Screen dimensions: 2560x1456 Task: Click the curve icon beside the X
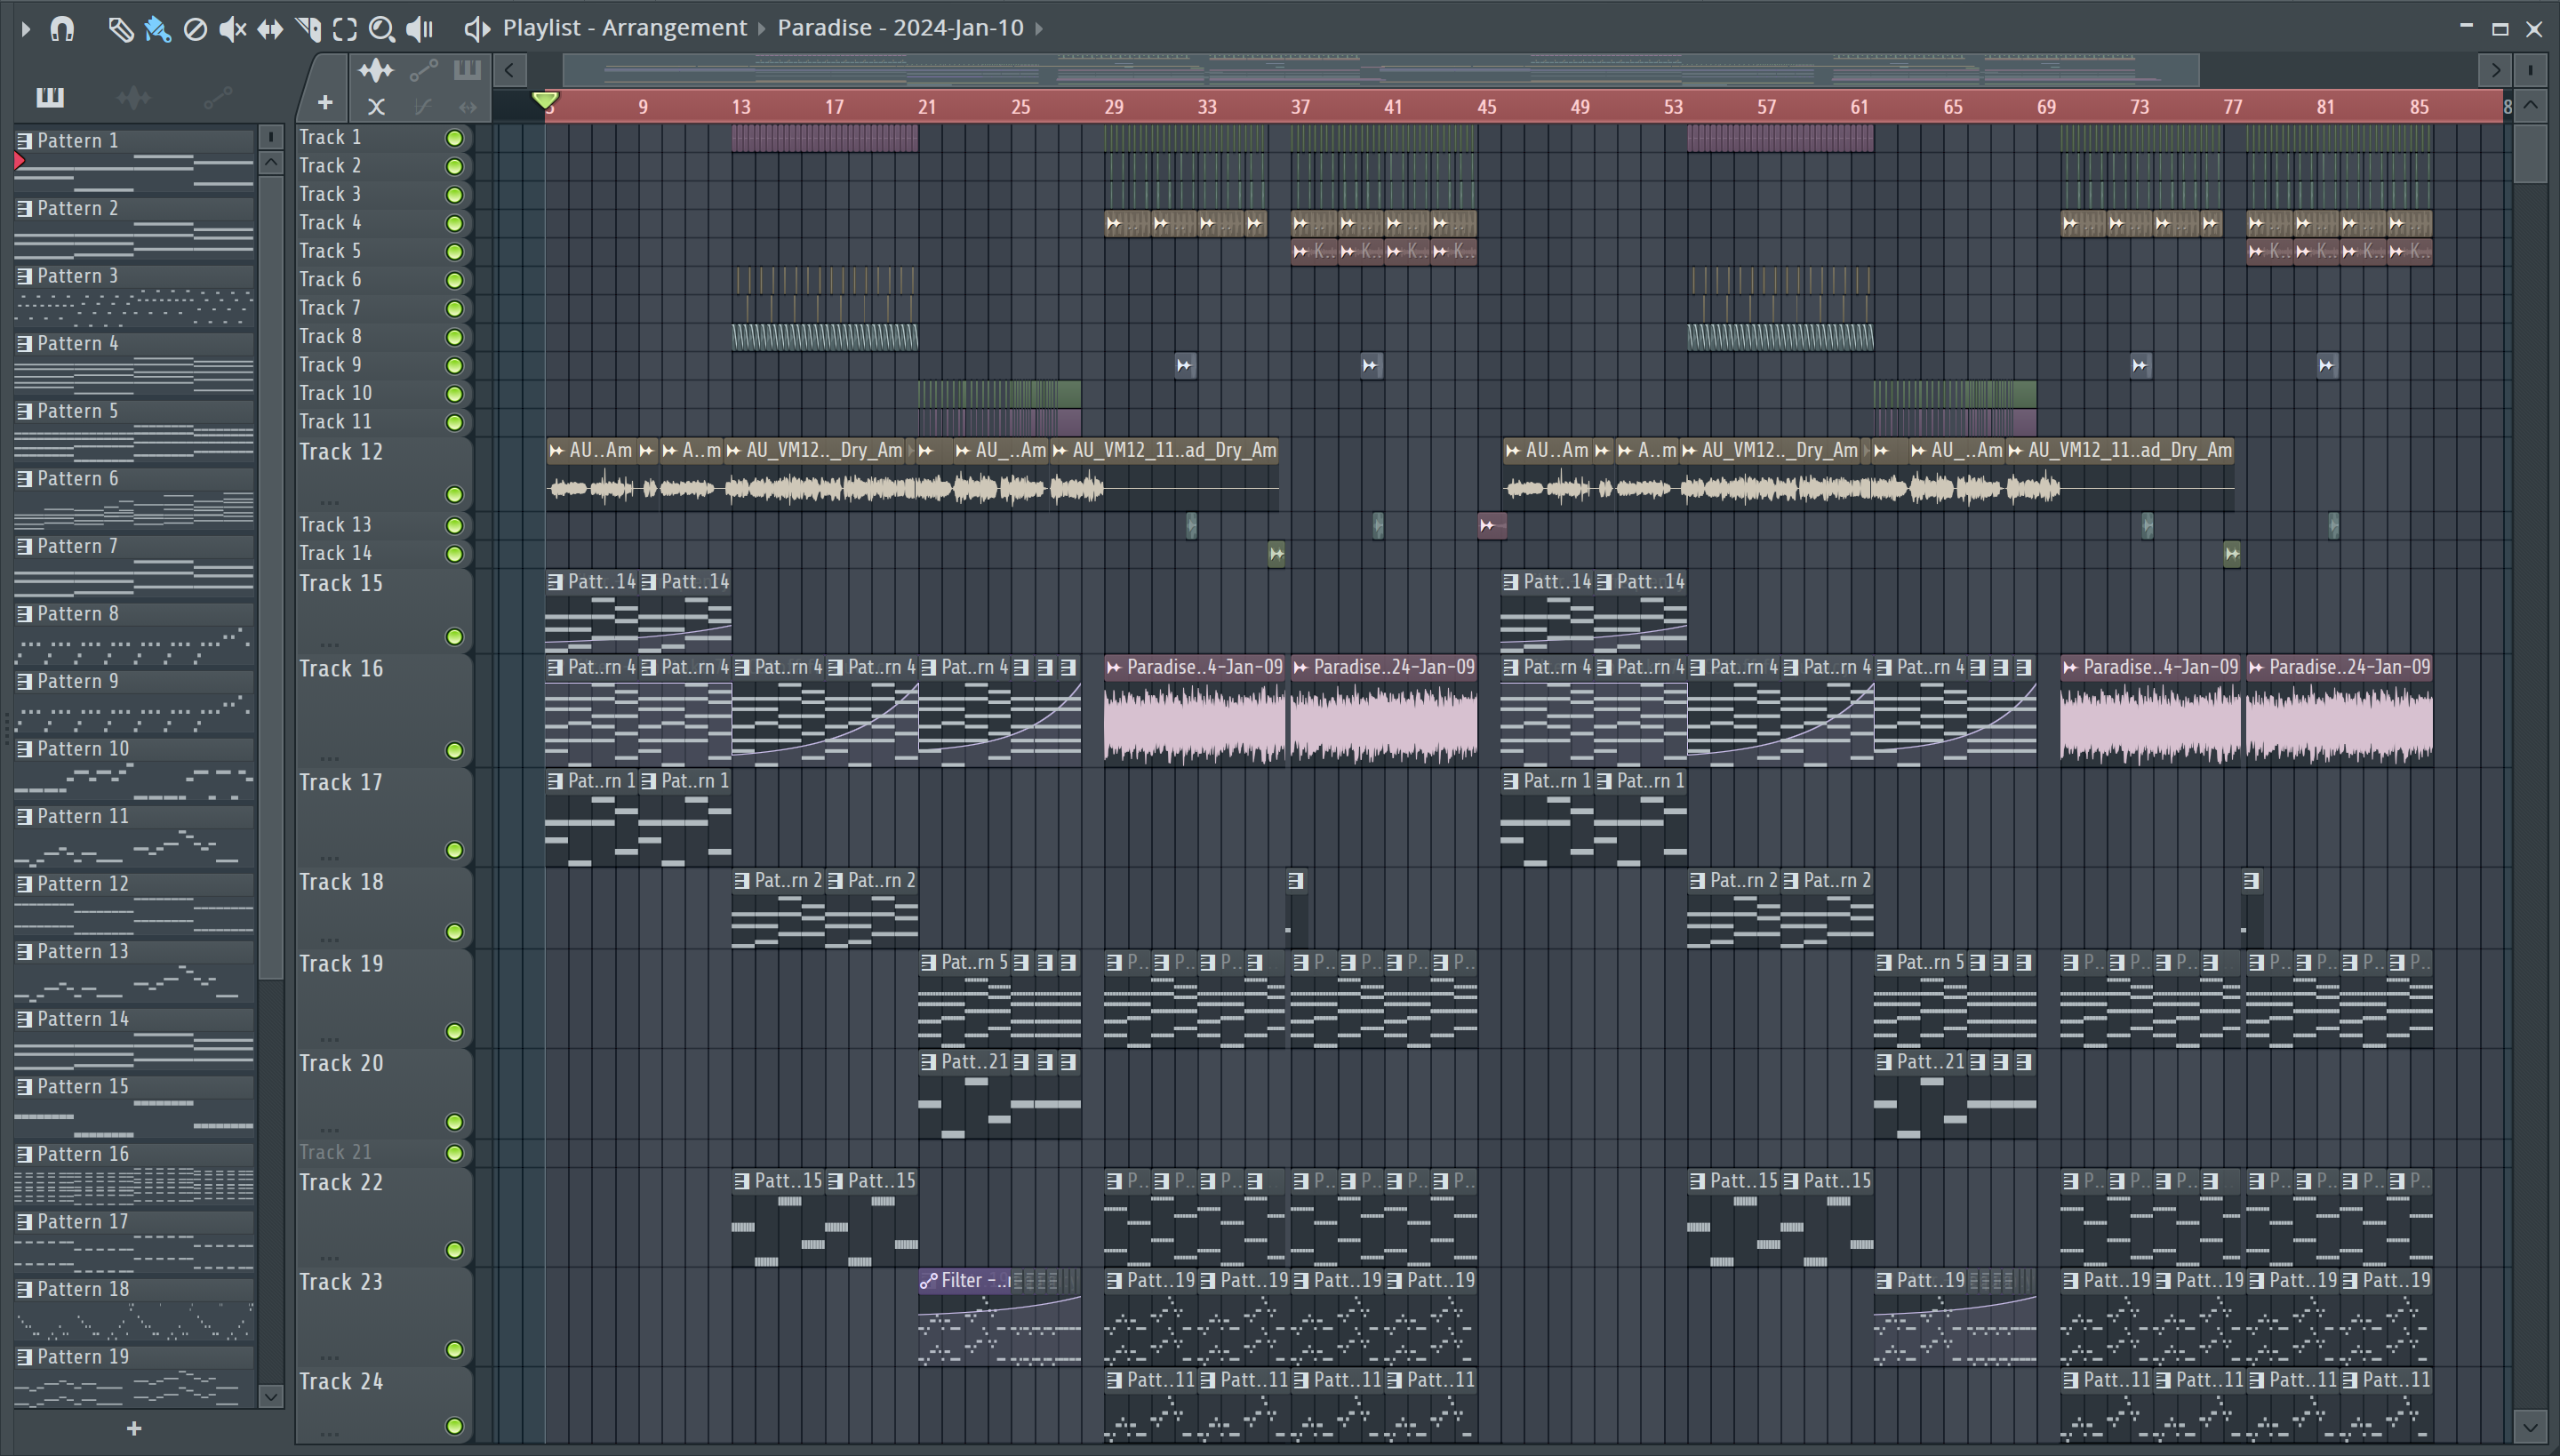point(423,106)
